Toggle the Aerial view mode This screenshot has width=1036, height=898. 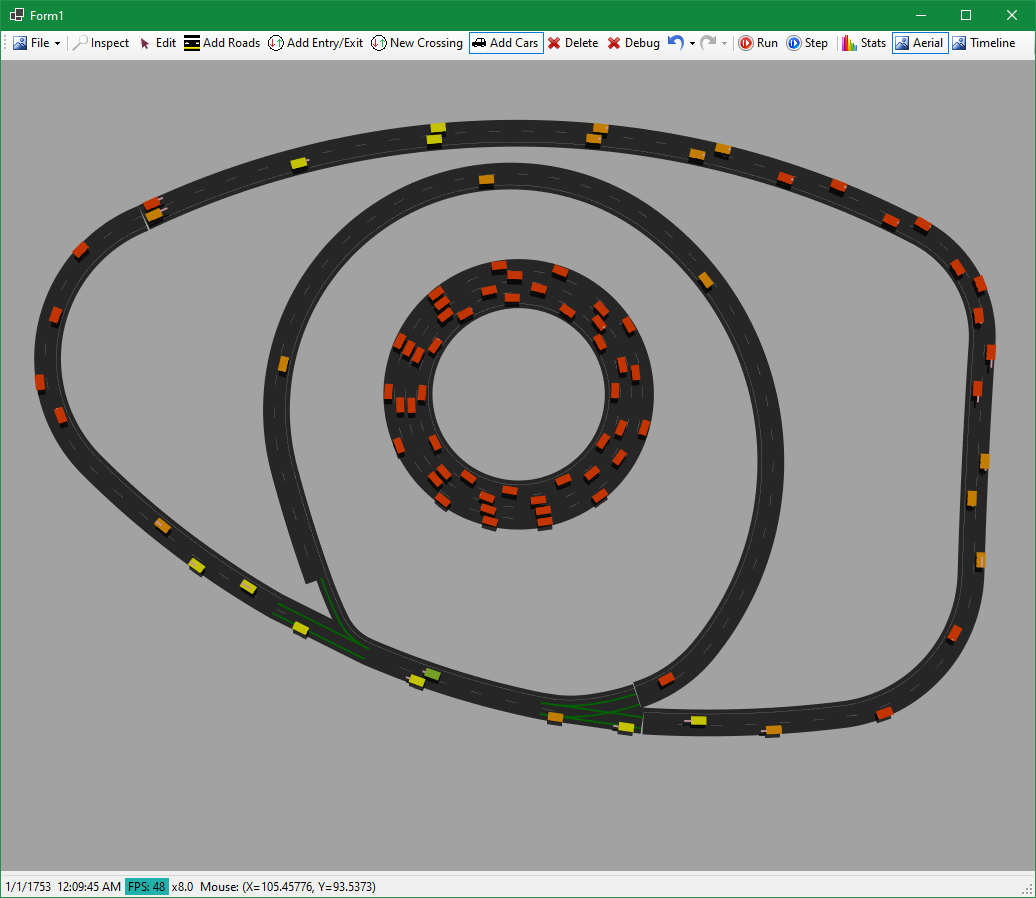(x=919, y=43)
